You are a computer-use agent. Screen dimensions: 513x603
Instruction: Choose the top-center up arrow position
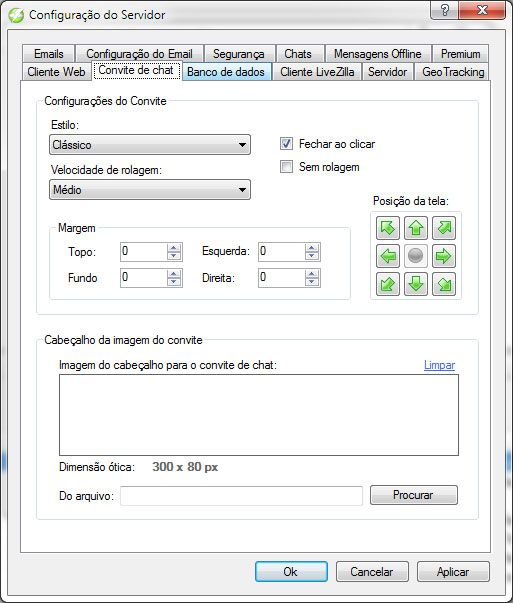(x=416, y=228)
